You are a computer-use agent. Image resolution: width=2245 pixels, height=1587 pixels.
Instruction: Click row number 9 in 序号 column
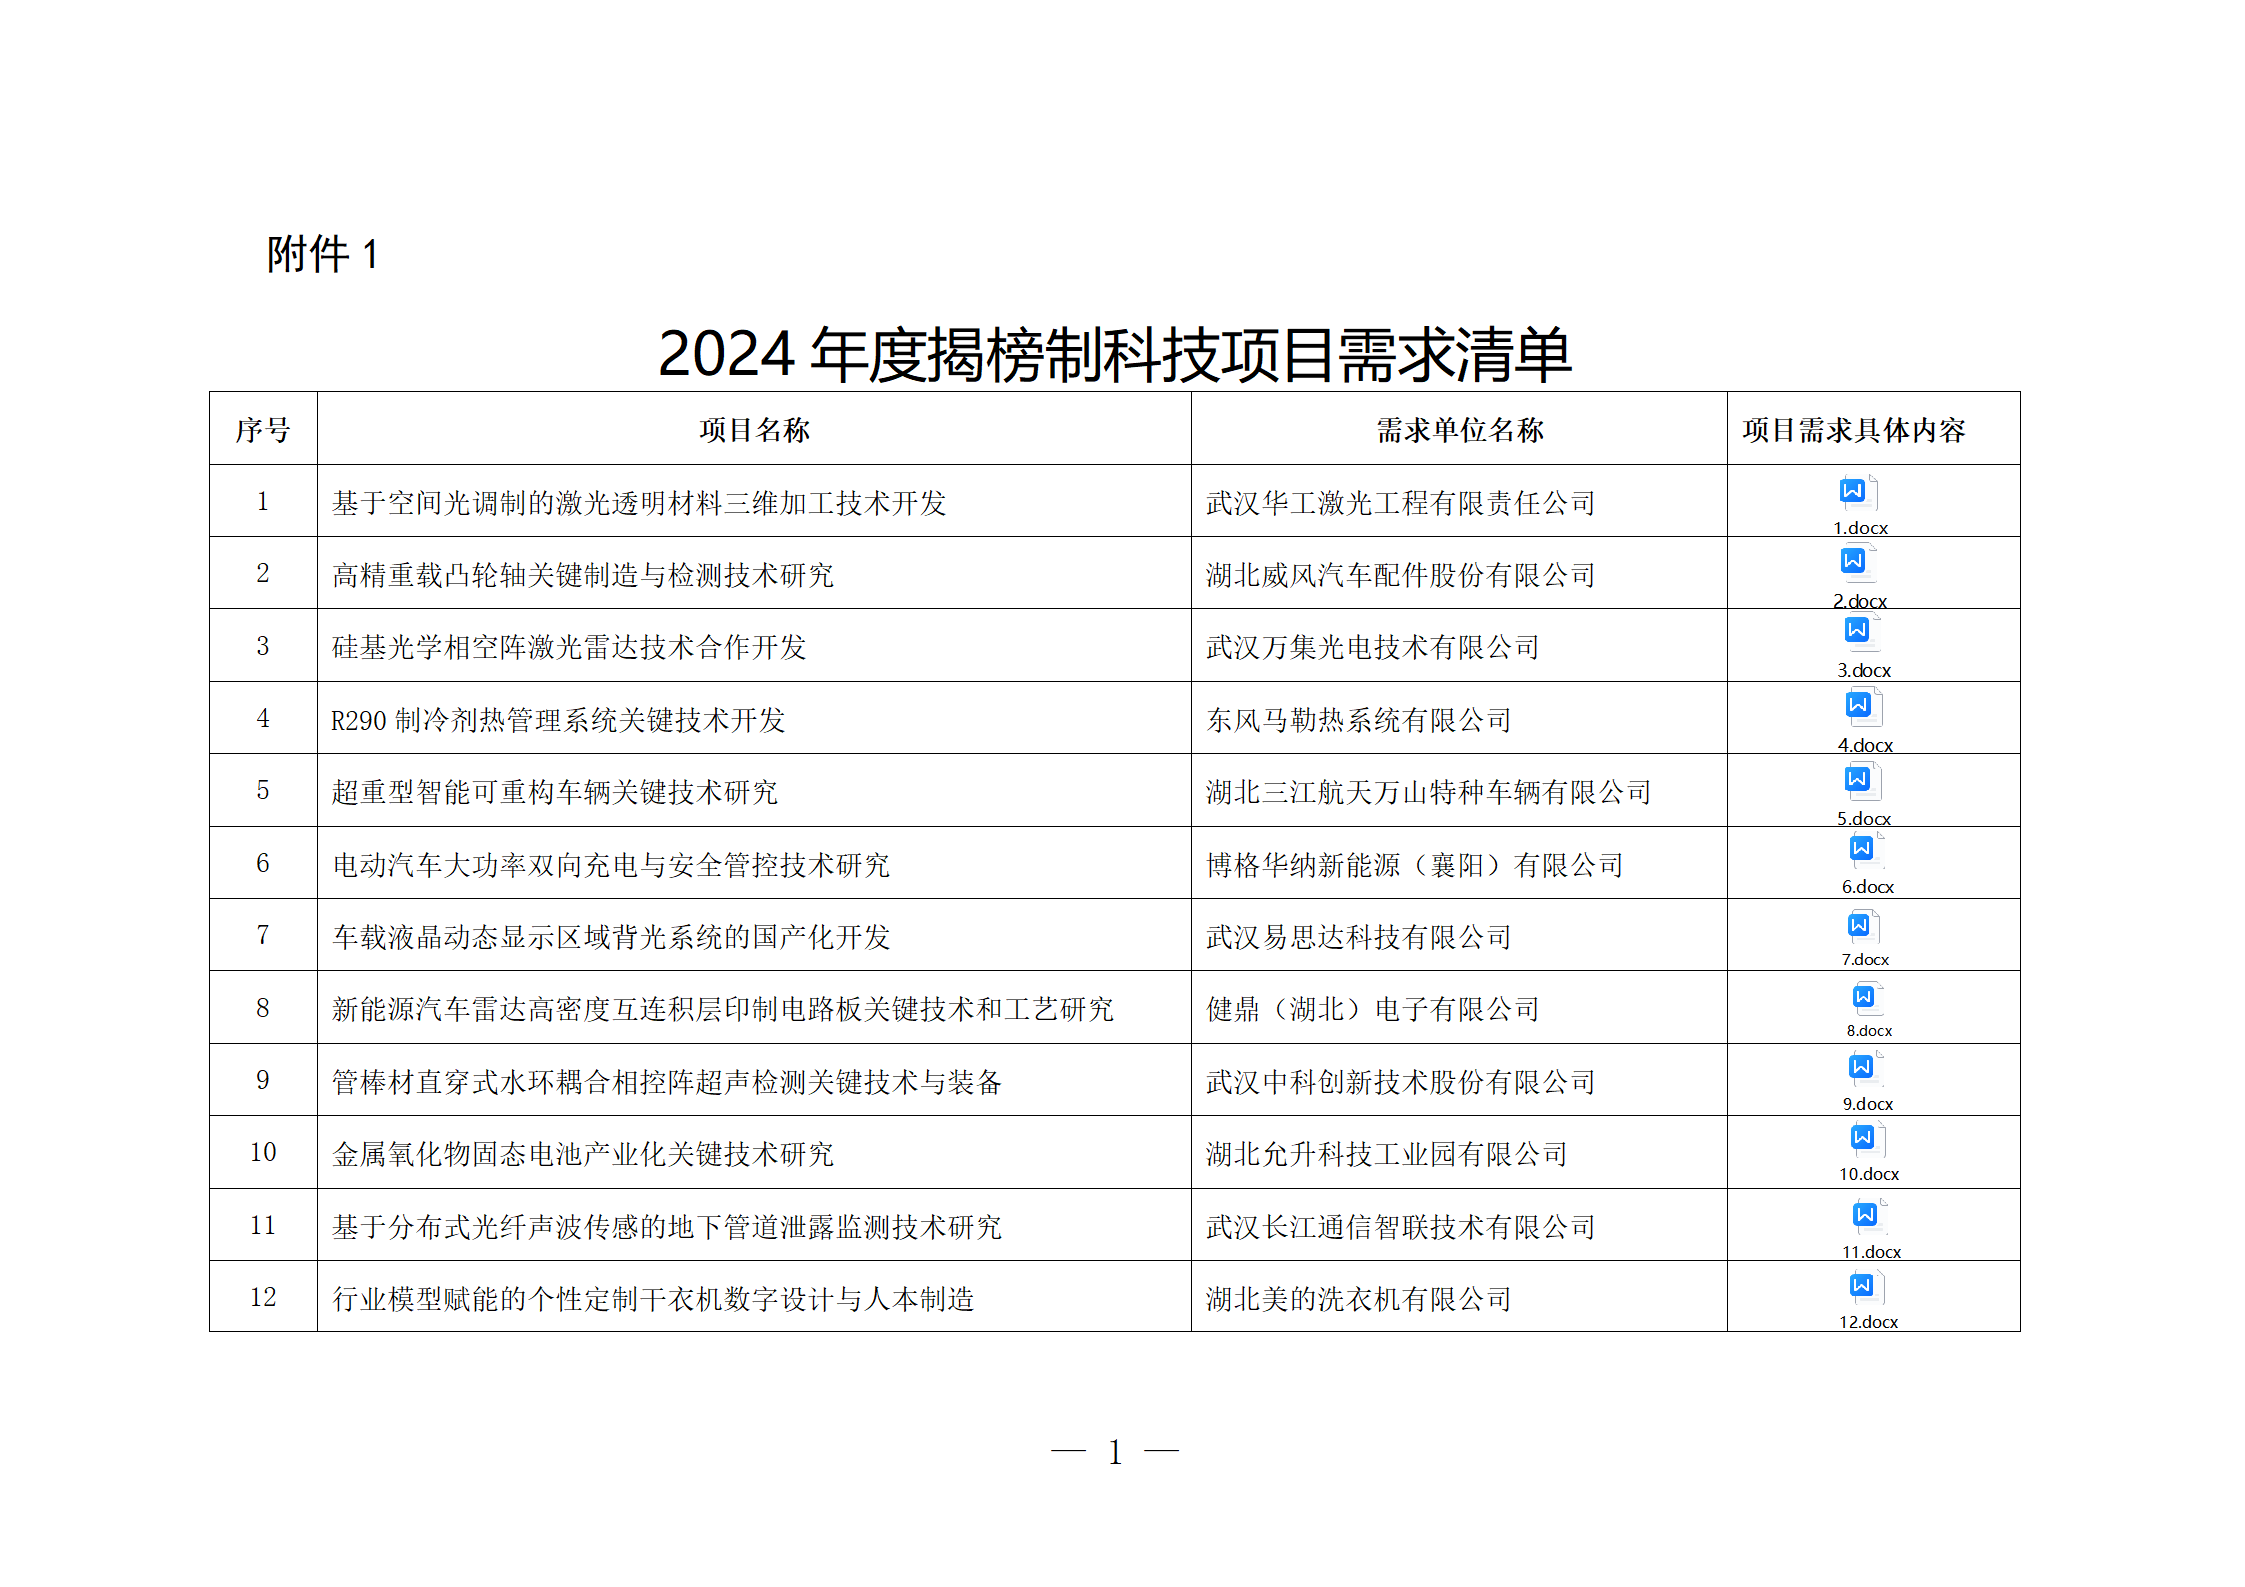[x=263, y=1080]
